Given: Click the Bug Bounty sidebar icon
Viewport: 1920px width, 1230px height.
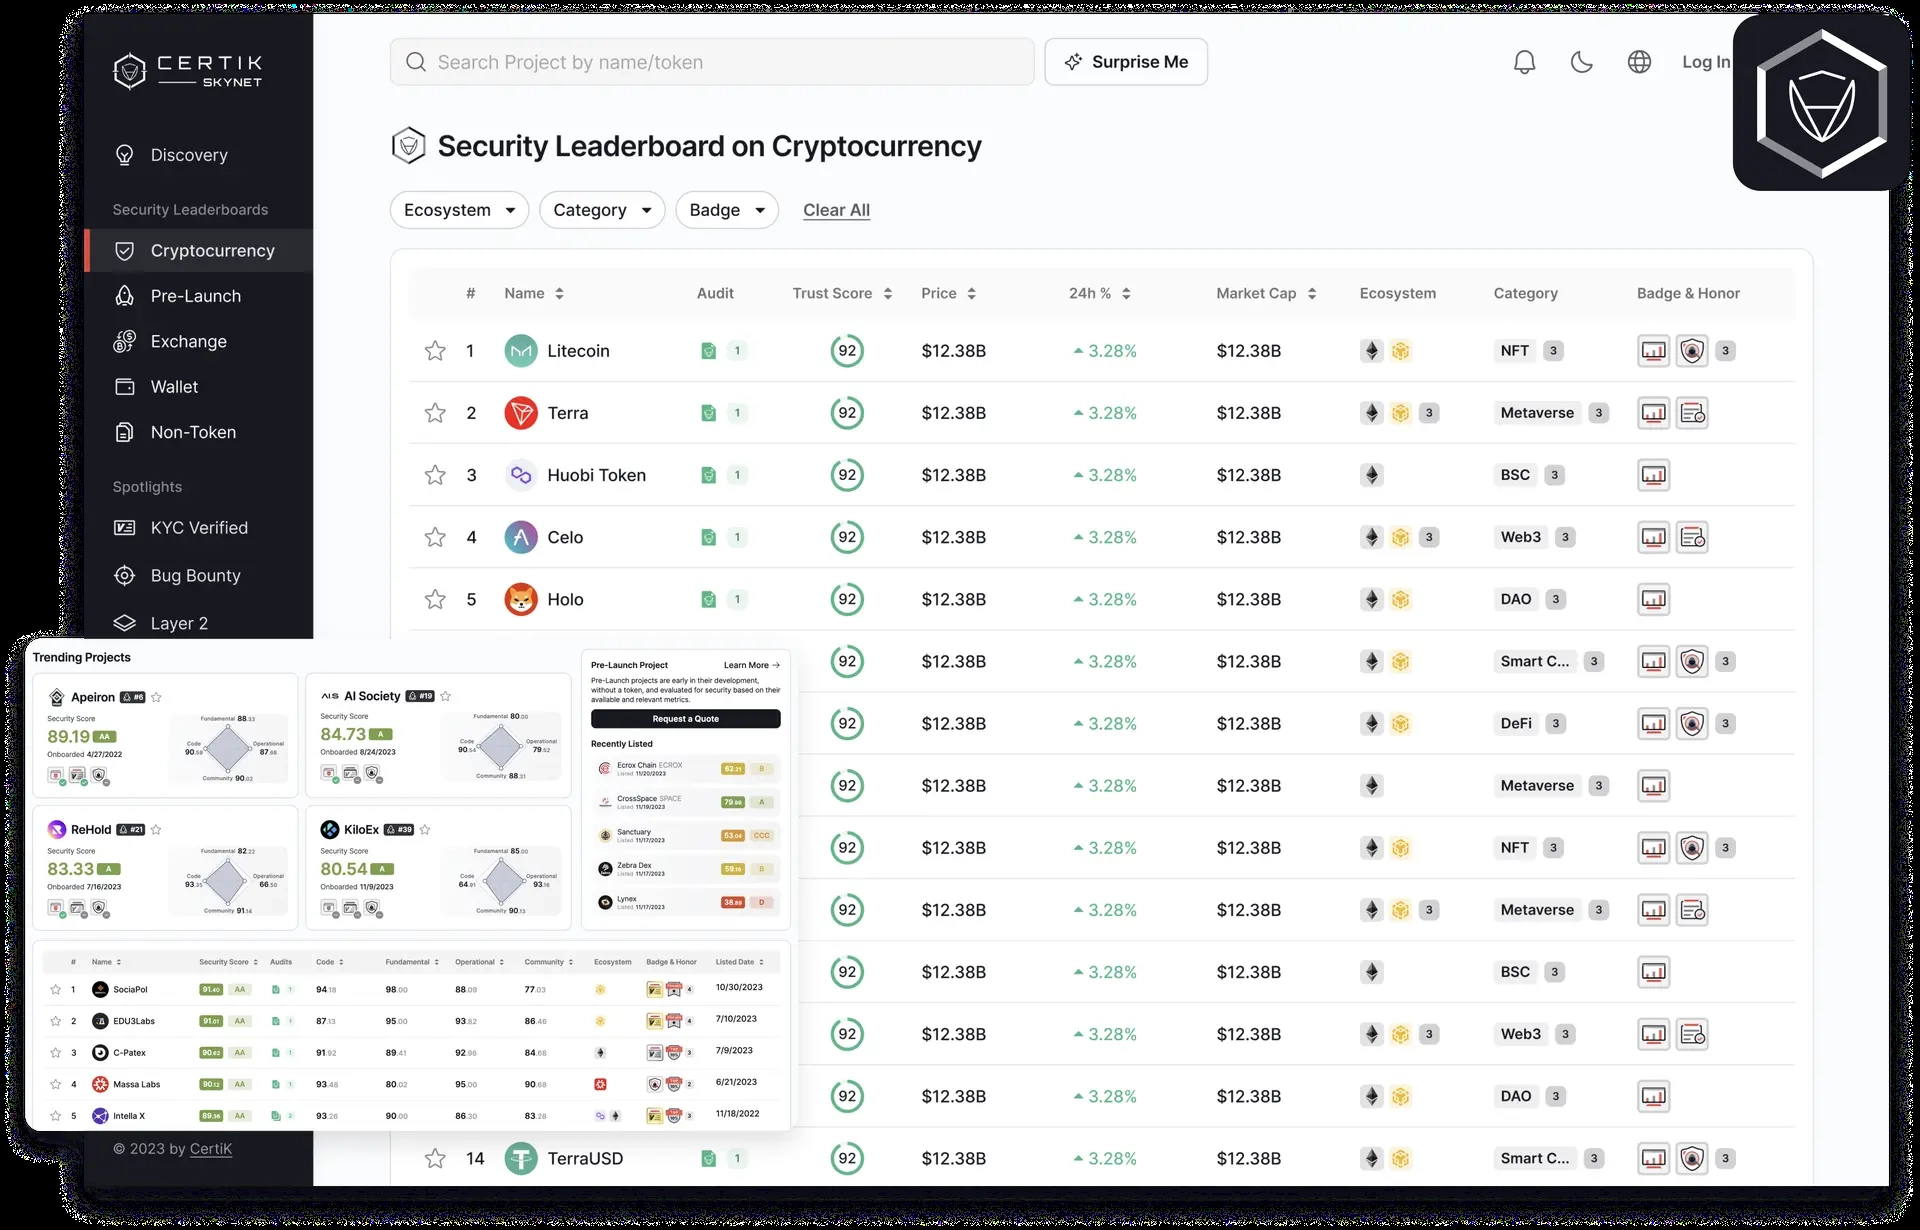Looking at the screenshot, I should (125, 576).
